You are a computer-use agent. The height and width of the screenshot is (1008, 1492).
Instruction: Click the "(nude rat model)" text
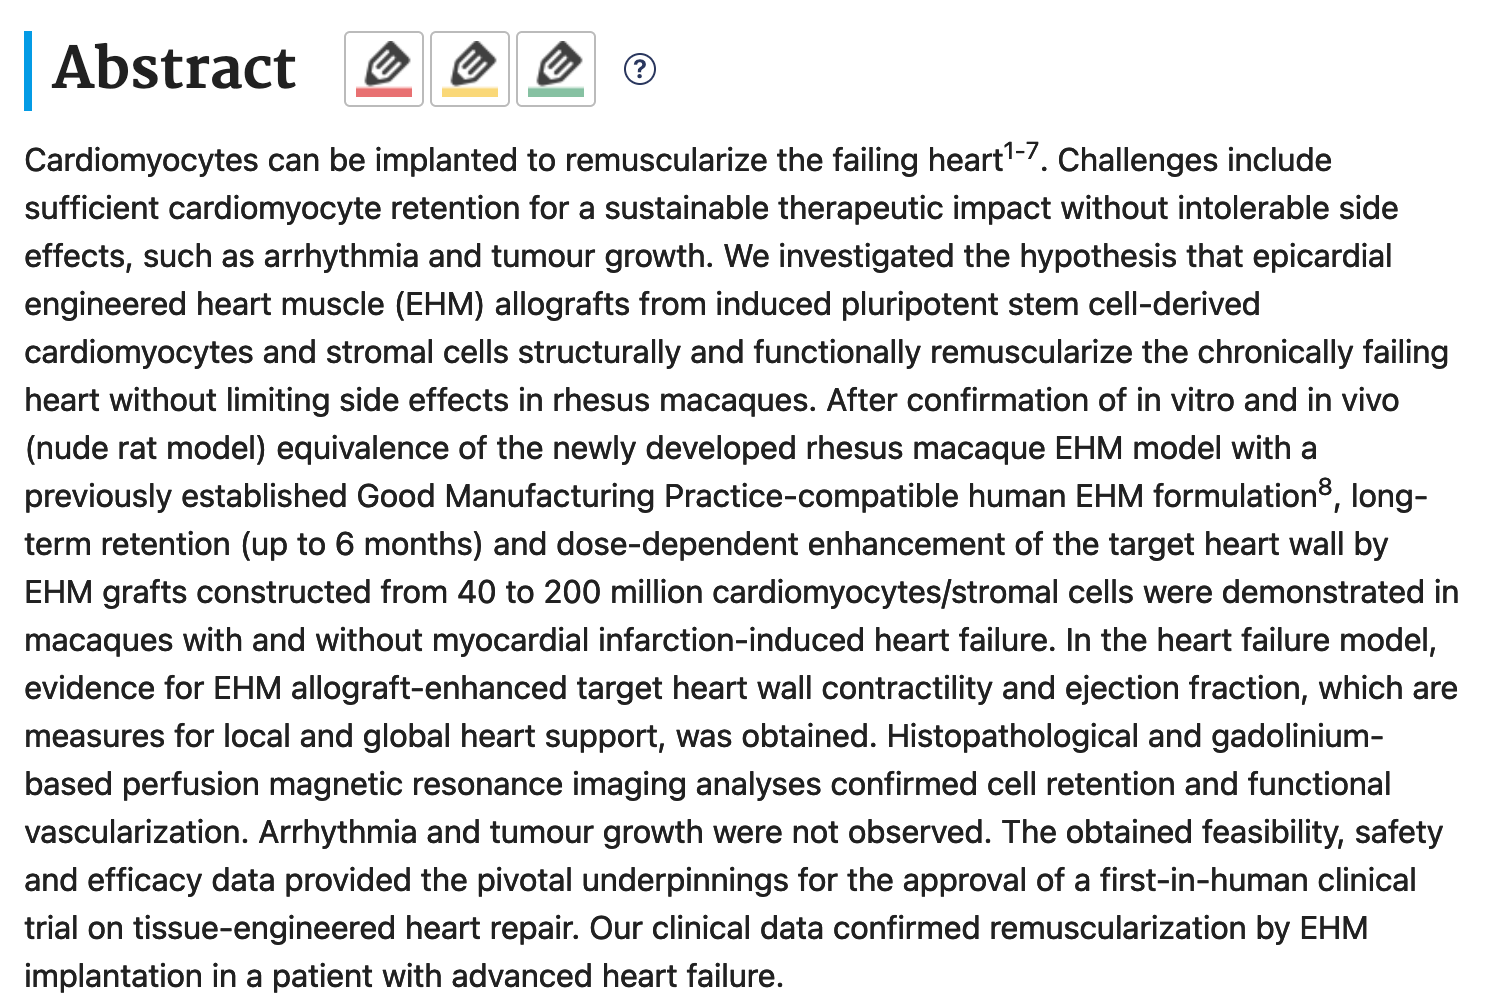pos(146,449)
